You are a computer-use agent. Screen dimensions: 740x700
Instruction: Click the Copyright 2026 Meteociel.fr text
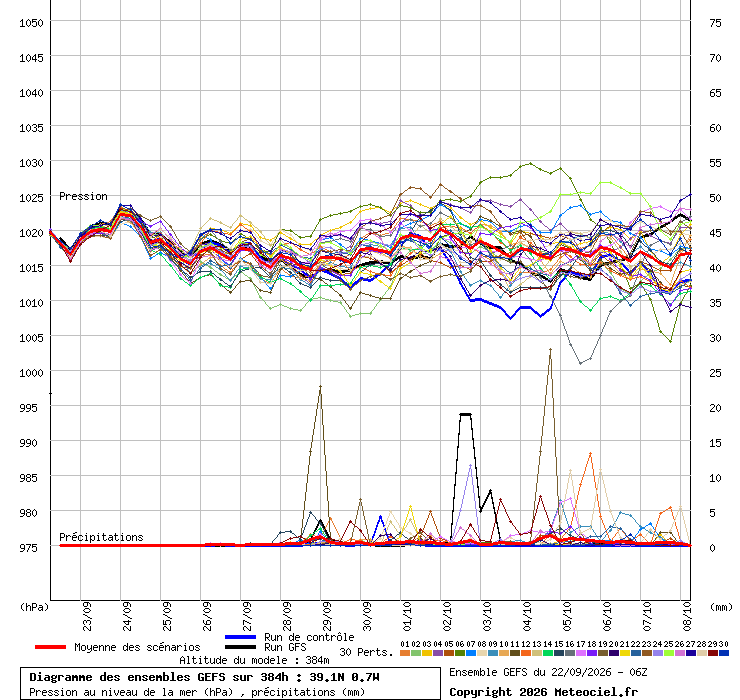point(543,692)
